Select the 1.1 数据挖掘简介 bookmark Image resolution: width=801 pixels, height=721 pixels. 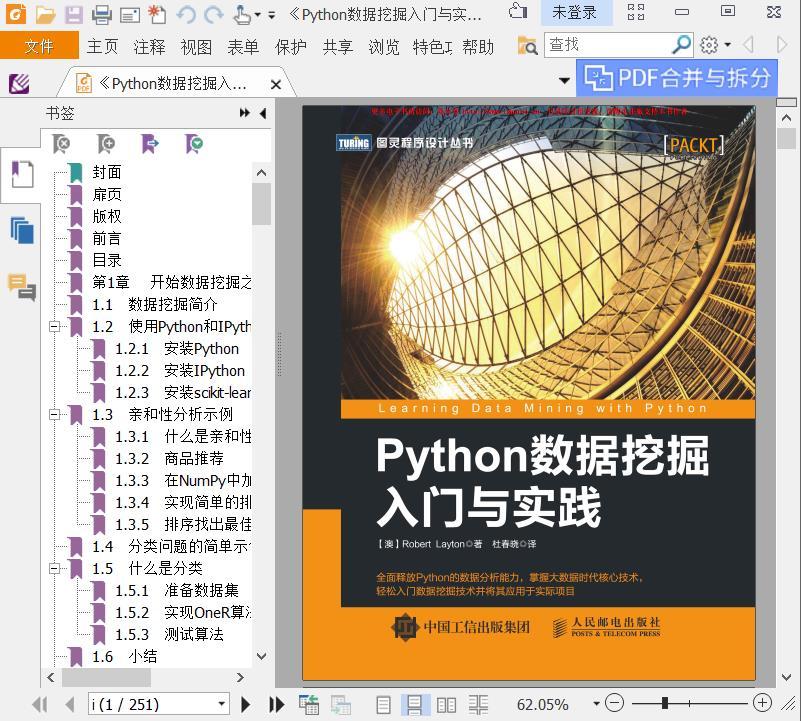(155, 305)
